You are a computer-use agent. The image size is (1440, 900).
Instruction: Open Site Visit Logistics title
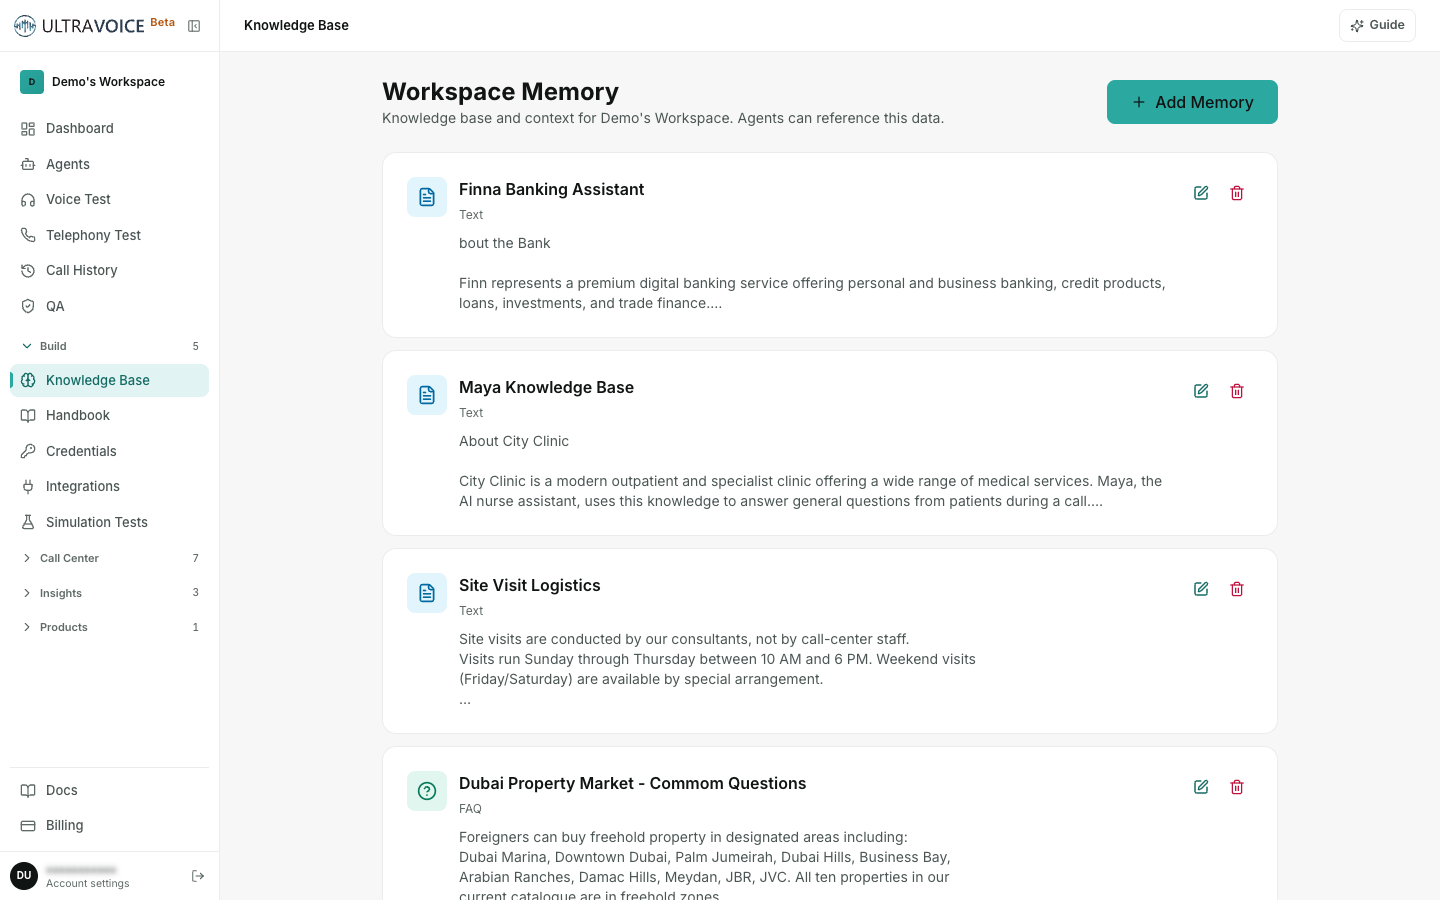click(x=530, y=585)
